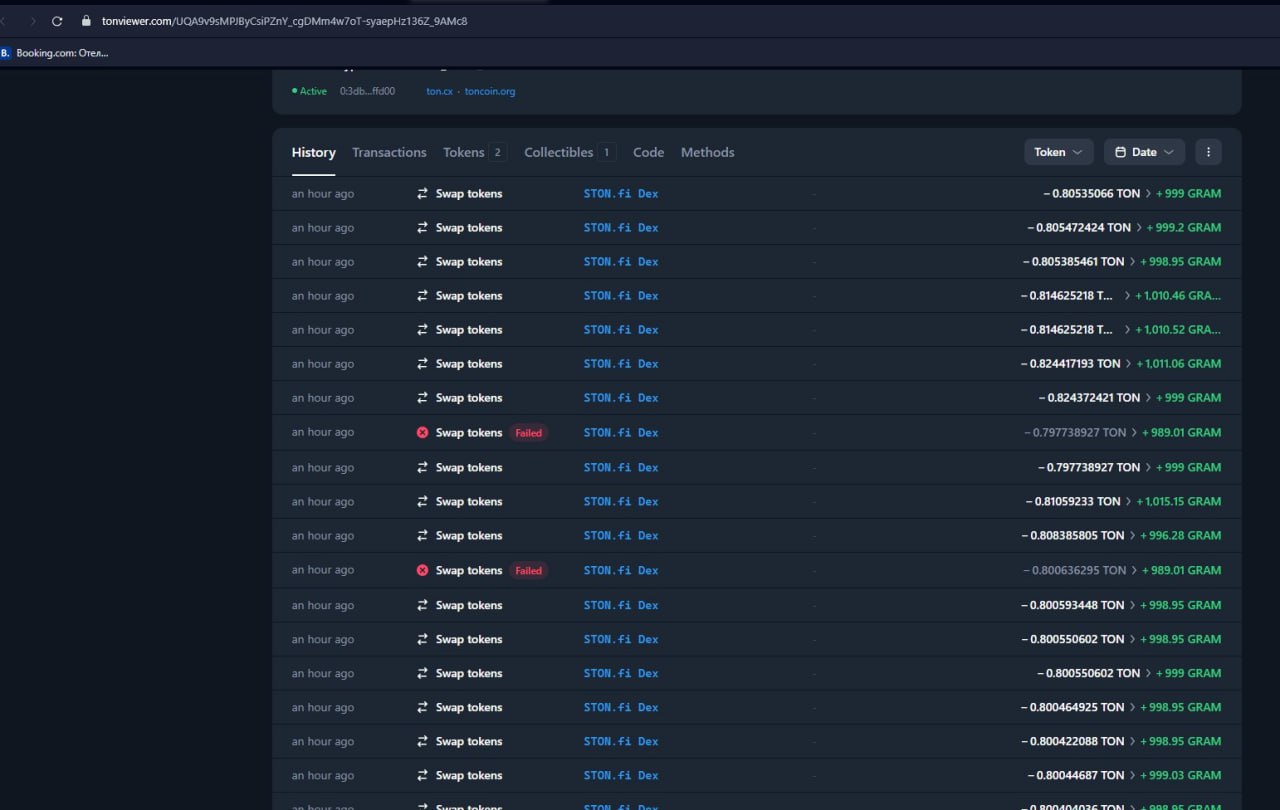Open the Token filter dropdown
This screenshot has height=810, width=1280.
(1058, 152)
